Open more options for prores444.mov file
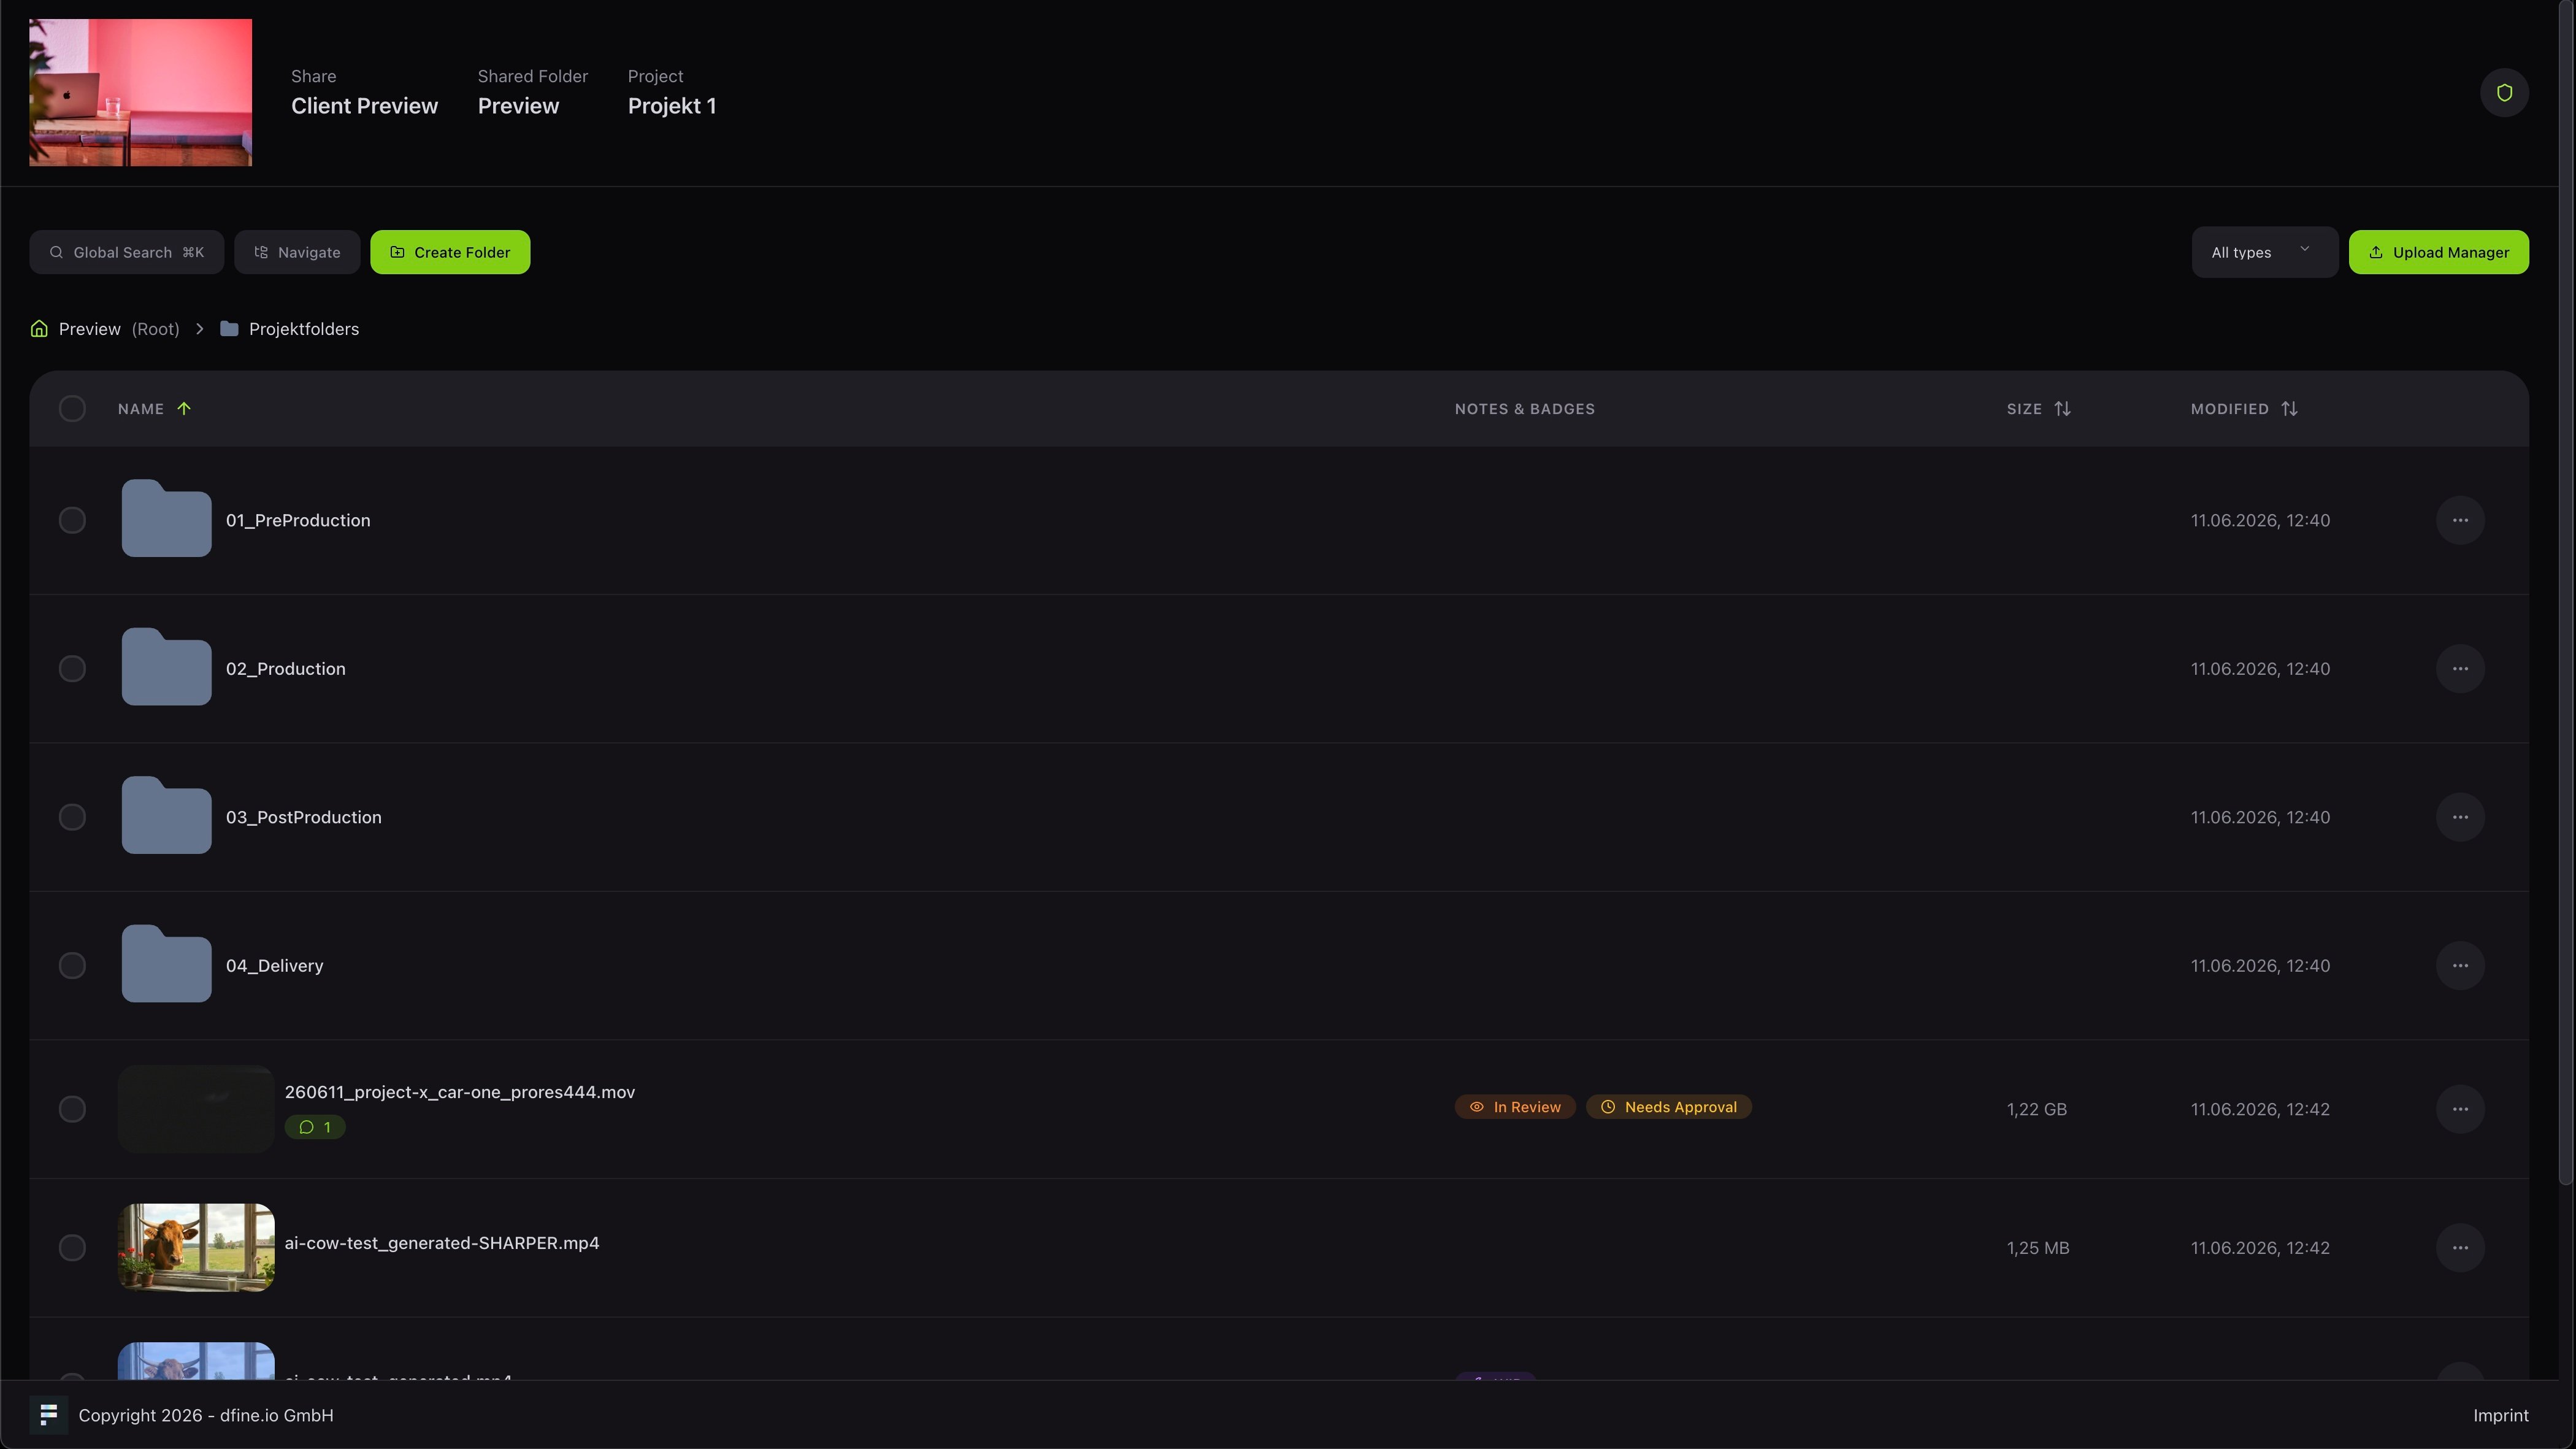 [x=2460, y=1109]
